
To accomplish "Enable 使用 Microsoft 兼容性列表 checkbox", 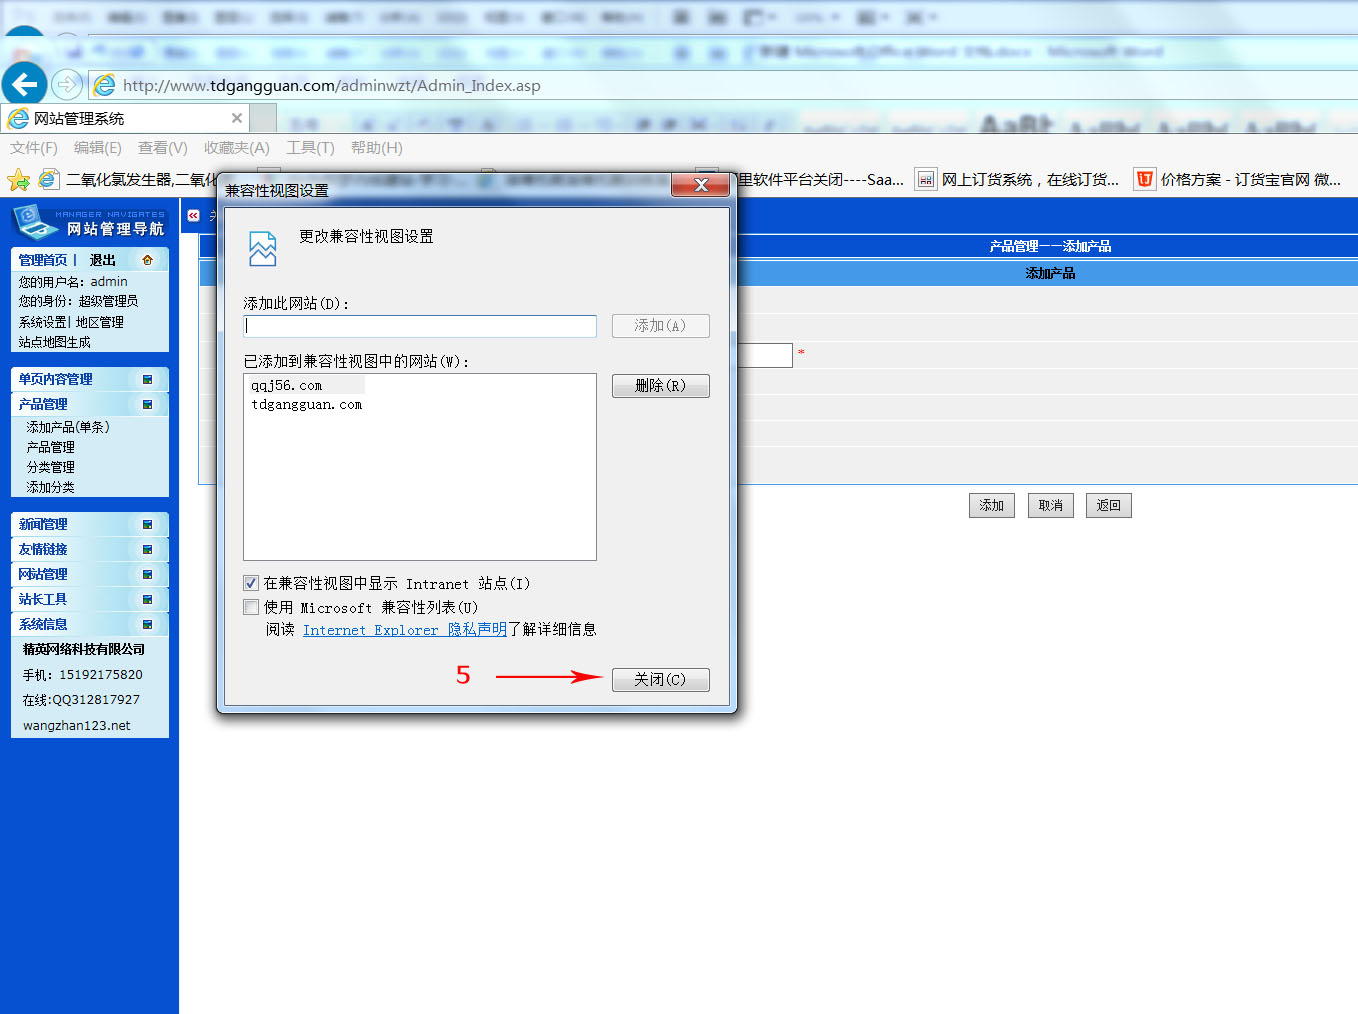I will (251, 607).
